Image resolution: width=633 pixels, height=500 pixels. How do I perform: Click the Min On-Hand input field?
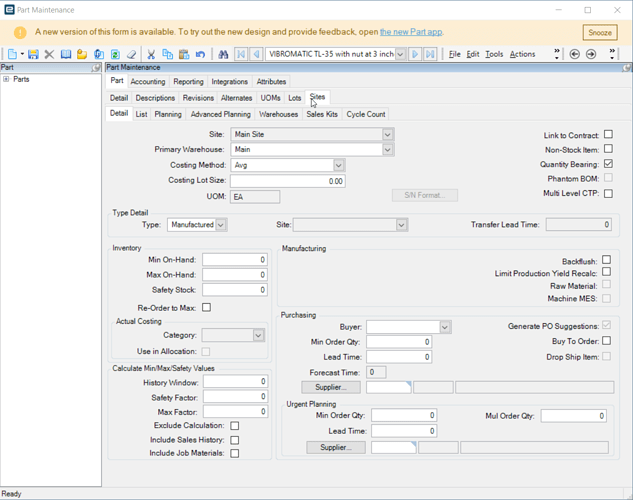tap(235, 260)
